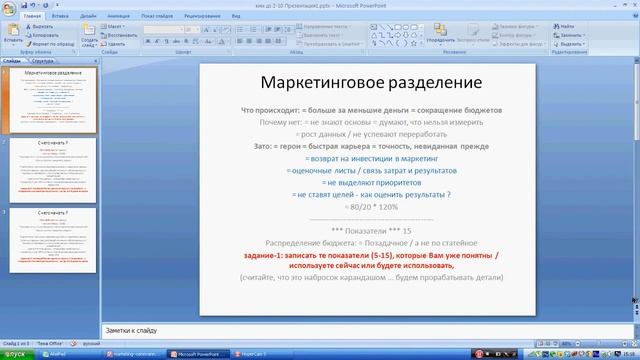Justify text alignment

pos(268,41)
